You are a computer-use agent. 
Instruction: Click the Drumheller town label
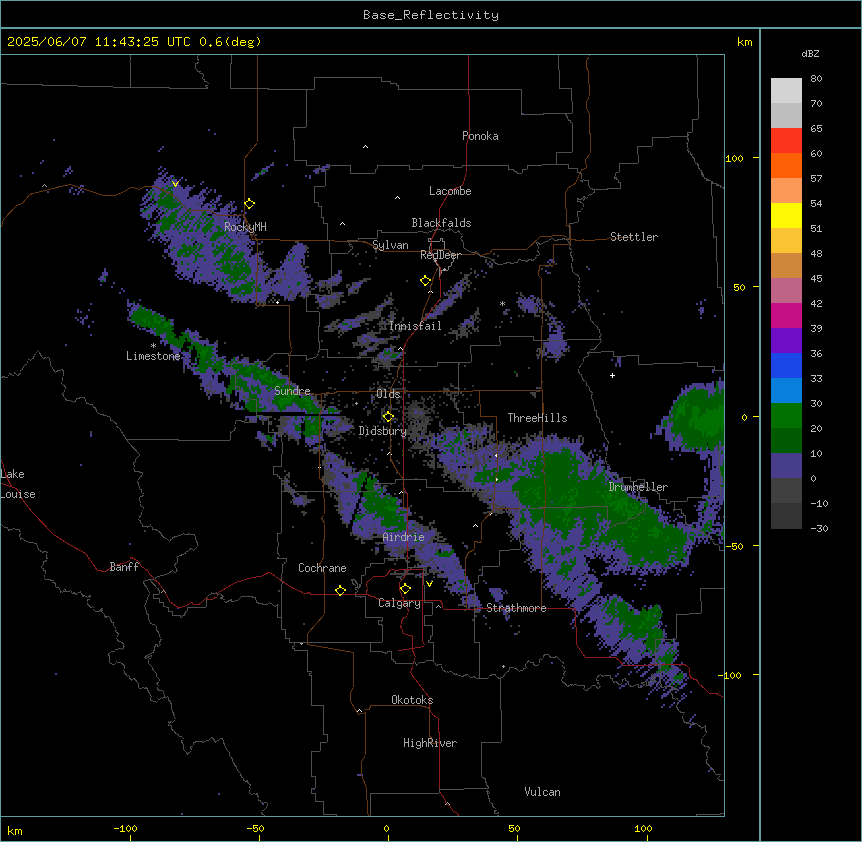pyautogui.click(x=638, y=487)
